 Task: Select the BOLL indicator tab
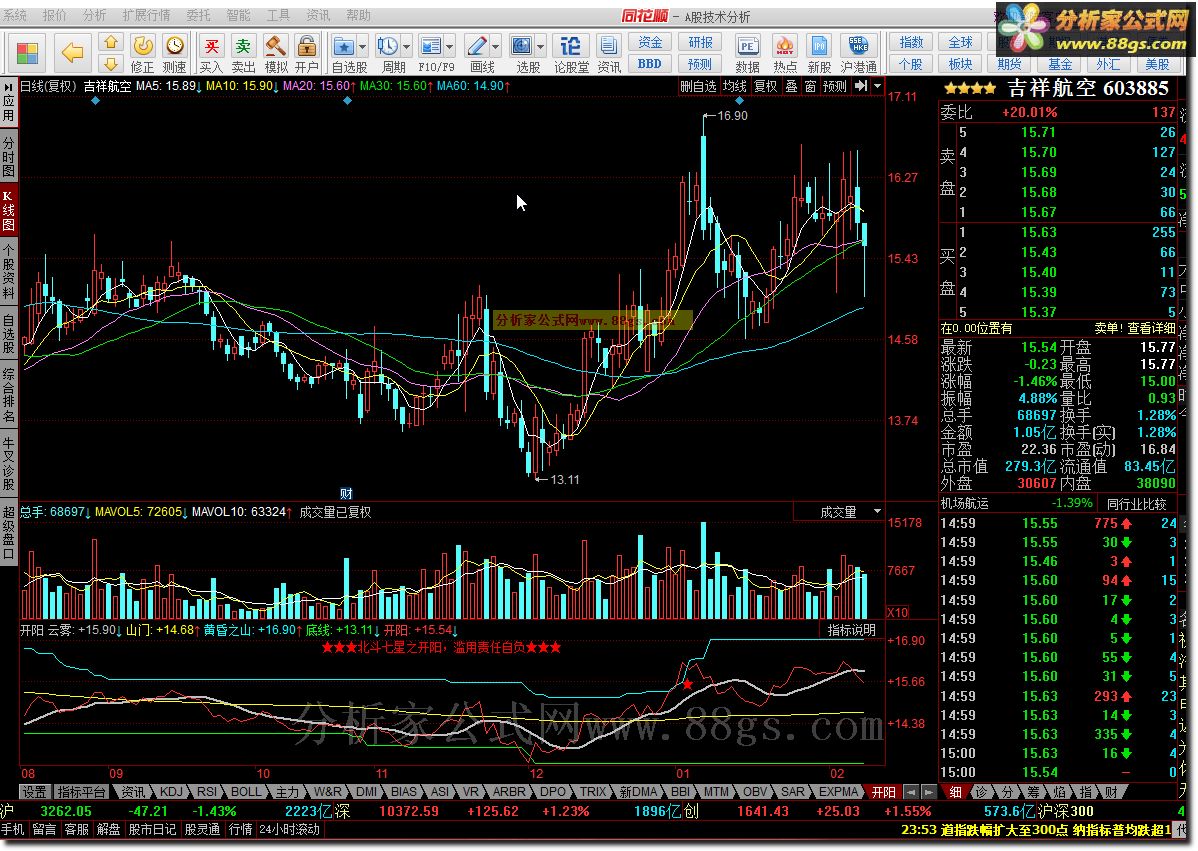(245, 792)
